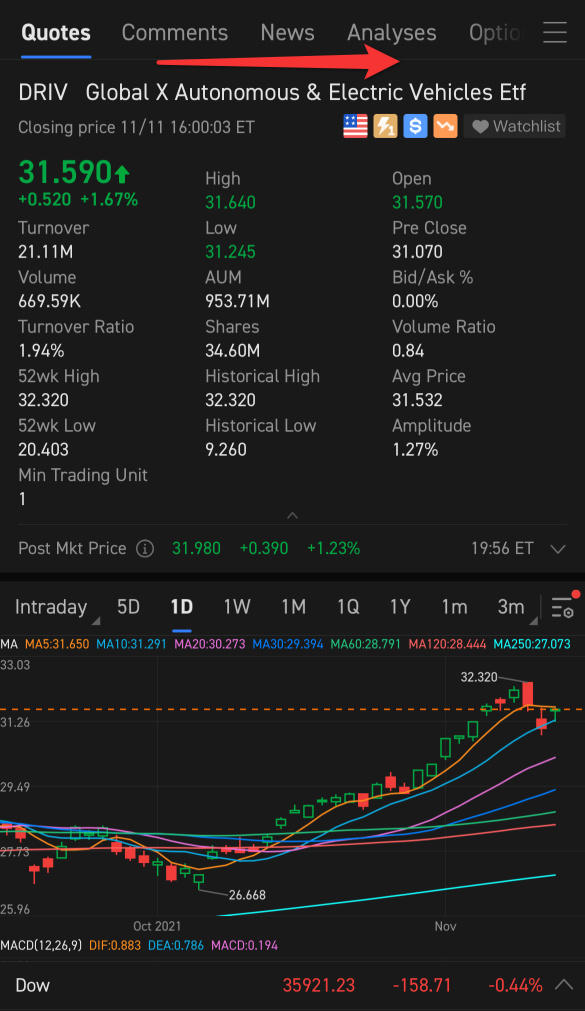Tap the MA120:28.444 indicator label
The image size is (585, 1011).
(x=447, y=643)
